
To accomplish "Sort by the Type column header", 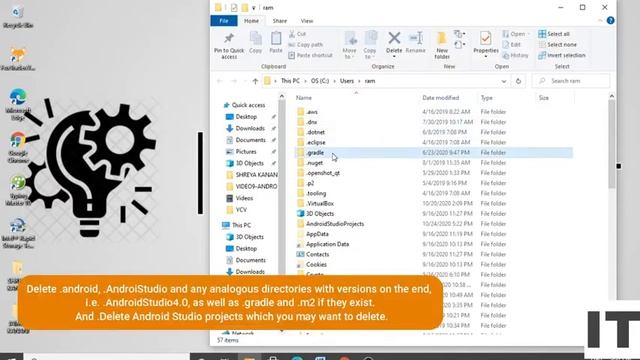I will 487,98.
